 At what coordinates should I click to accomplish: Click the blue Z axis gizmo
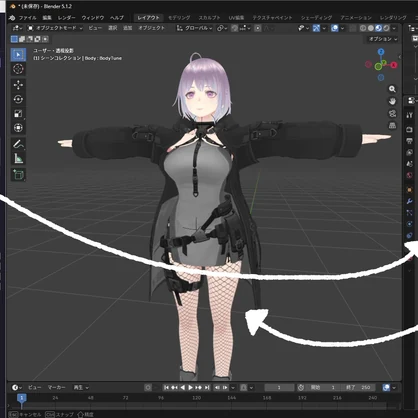[x=381, y=52]
